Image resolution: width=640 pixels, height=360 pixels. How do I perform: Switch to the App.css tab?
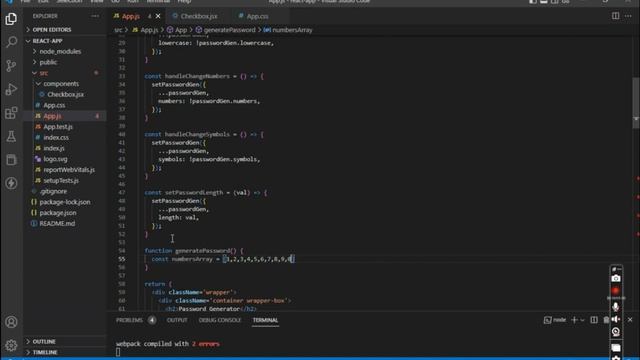click(257, 16)
